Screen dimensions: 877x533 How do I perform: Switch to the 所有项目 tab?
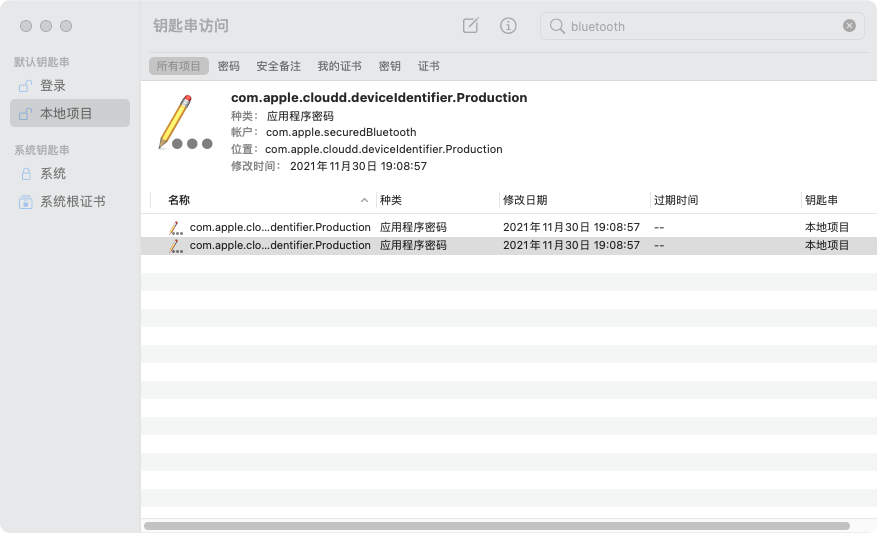(178, 66)
